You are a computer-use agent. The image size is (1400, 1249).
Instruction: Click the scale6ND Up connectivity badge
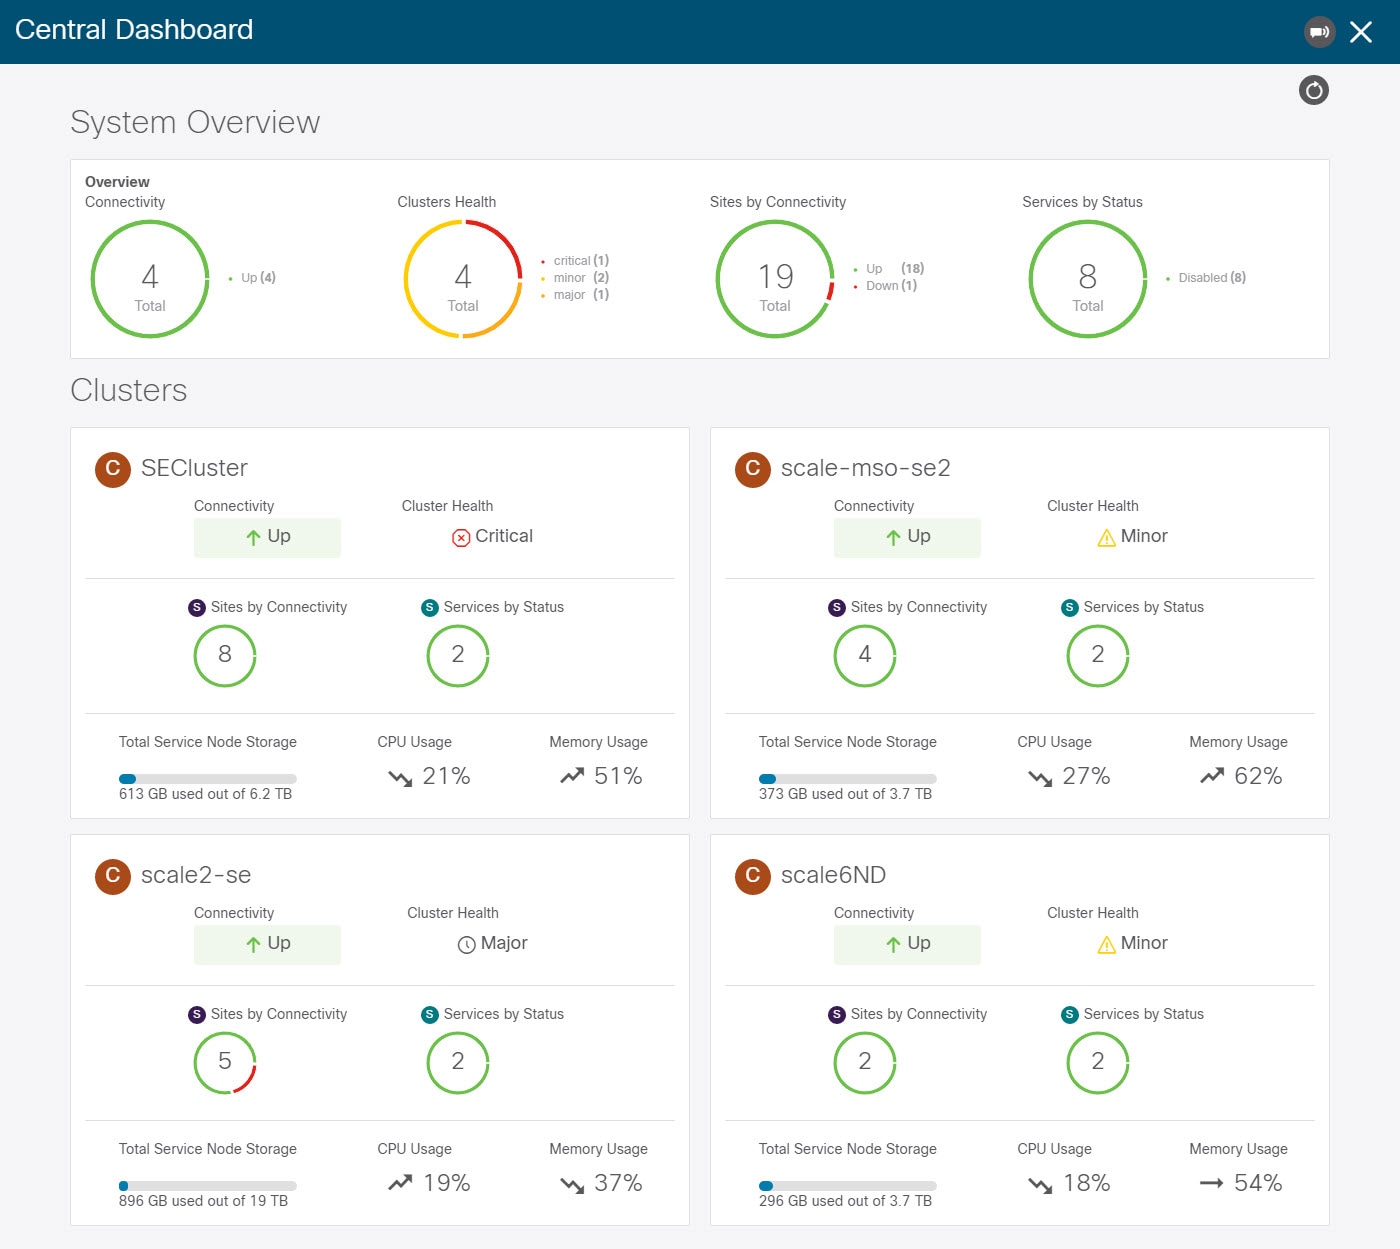[x=907, y=945]
